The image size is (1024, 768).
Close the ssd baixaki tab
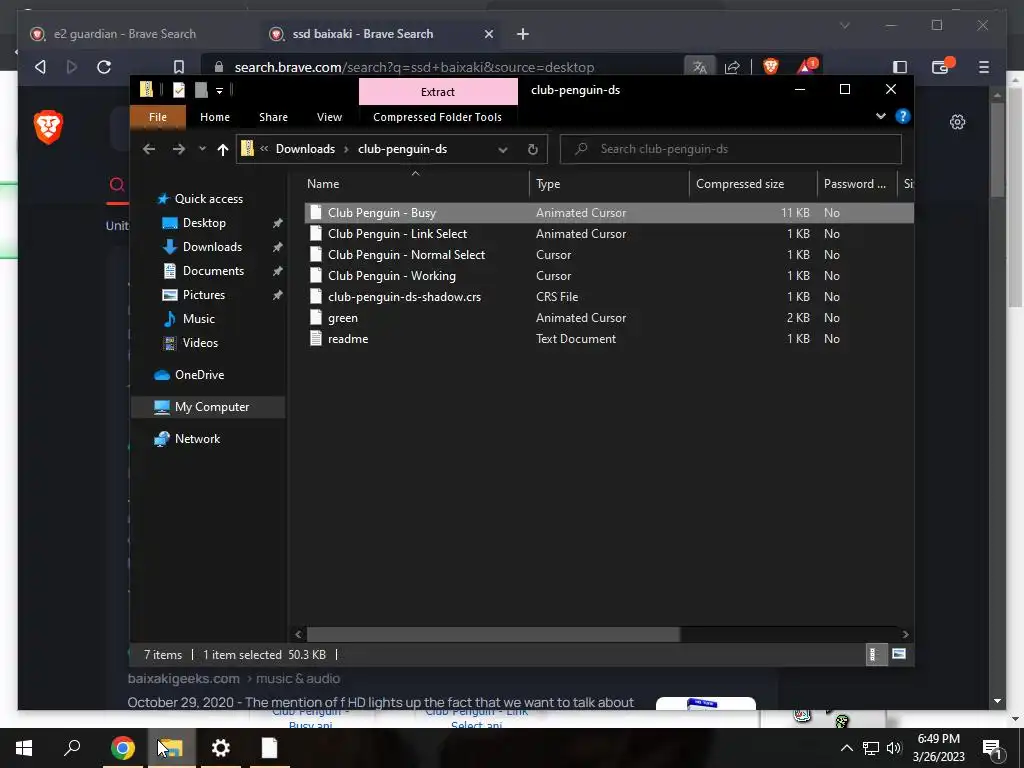488,34
